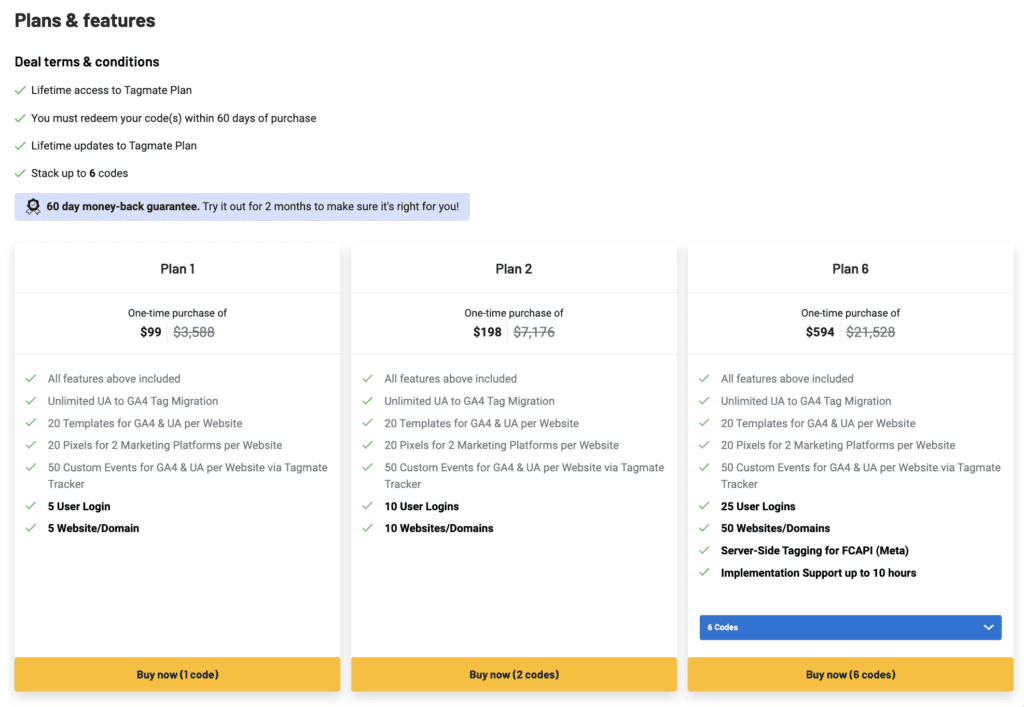Click the Deal terms & conditions heading
1024x707 pixels.
click(x=87, y=62)
